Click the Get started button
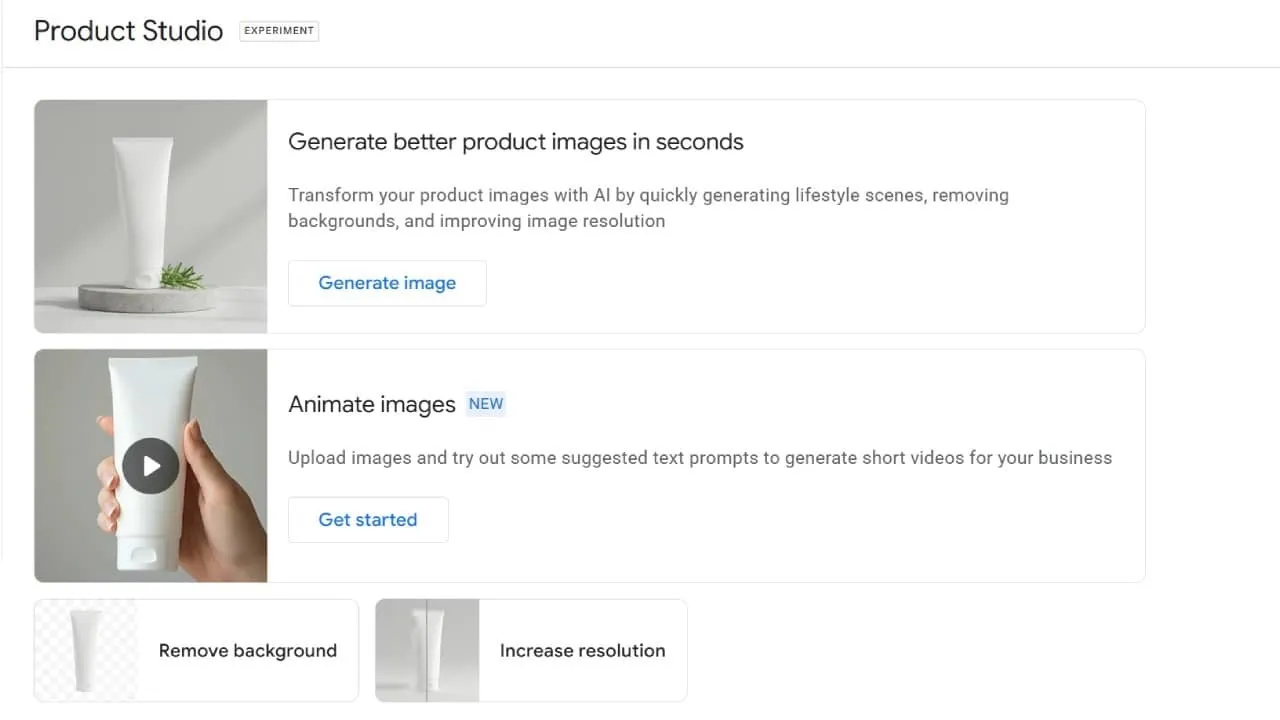This screenshot has width=1280, height=720. 368,520
